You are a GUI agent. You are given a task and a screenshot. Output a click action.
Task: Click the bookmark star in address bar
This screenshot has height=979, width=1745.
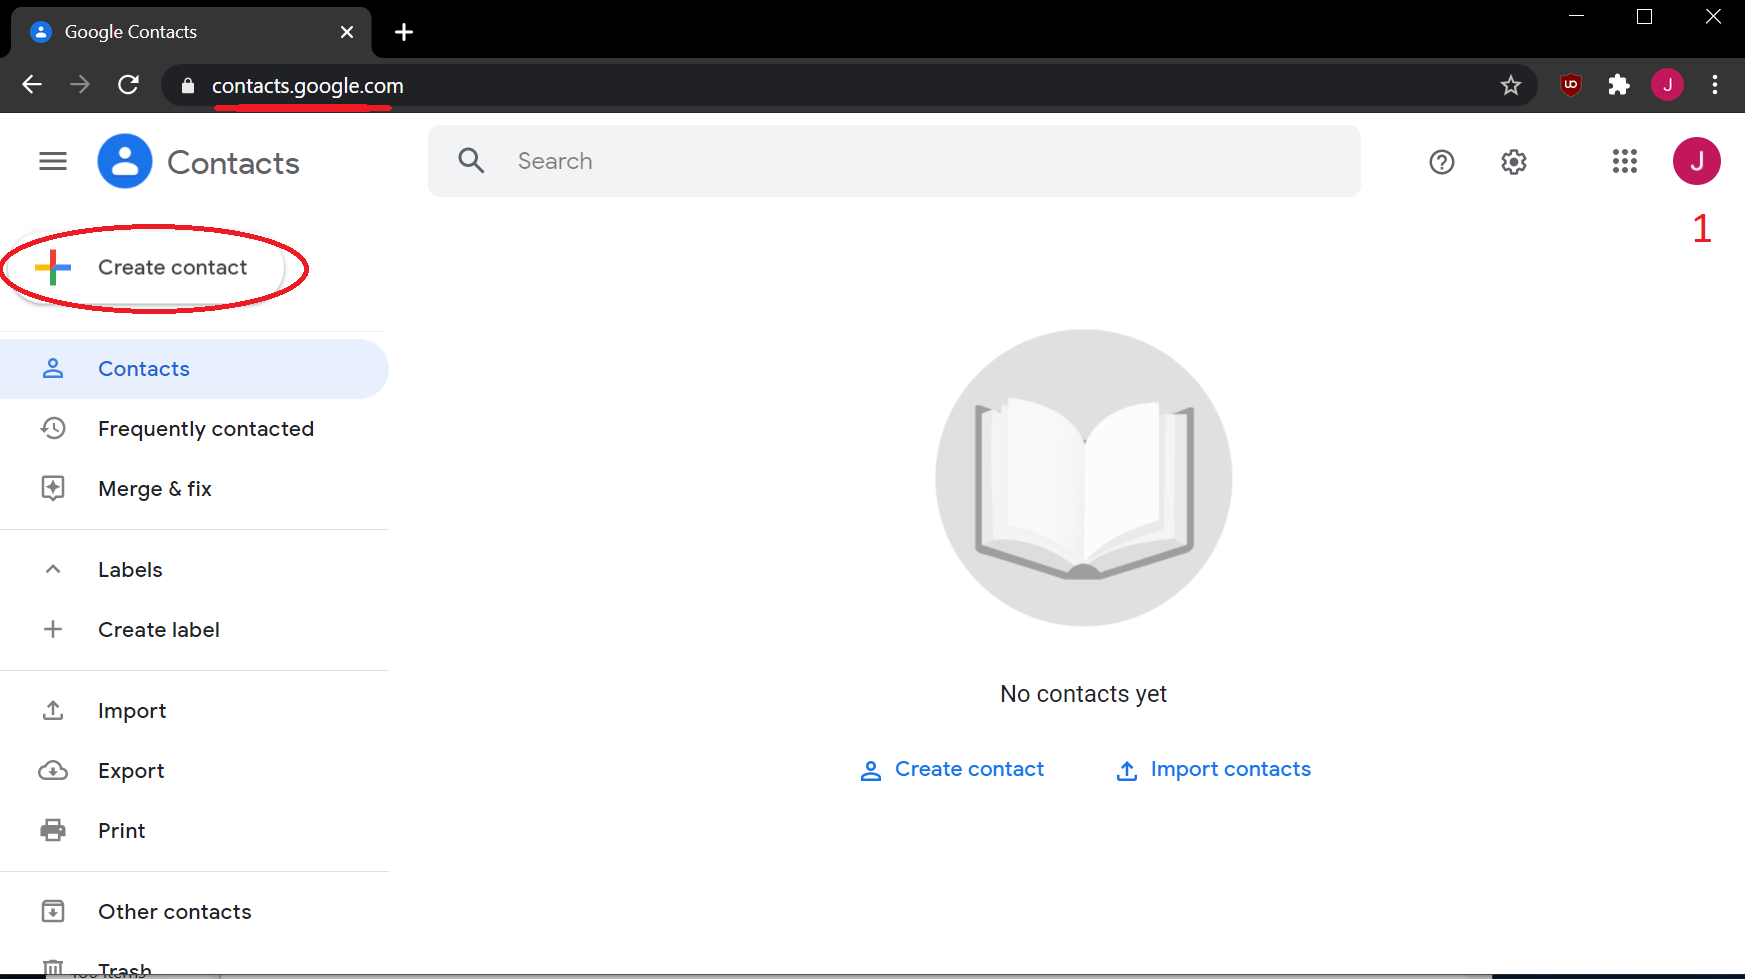click(1511, 85)
